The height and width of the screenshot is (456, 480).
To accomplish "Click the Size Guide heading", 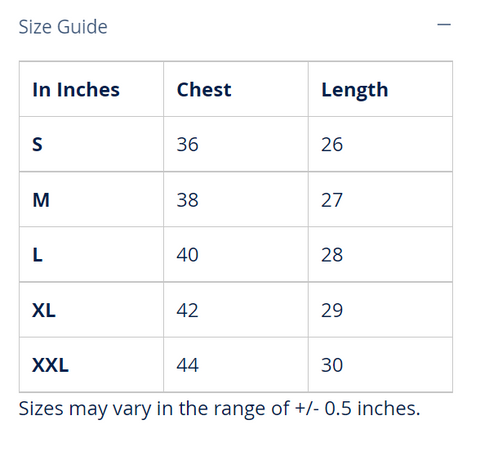I will point(63,27).
